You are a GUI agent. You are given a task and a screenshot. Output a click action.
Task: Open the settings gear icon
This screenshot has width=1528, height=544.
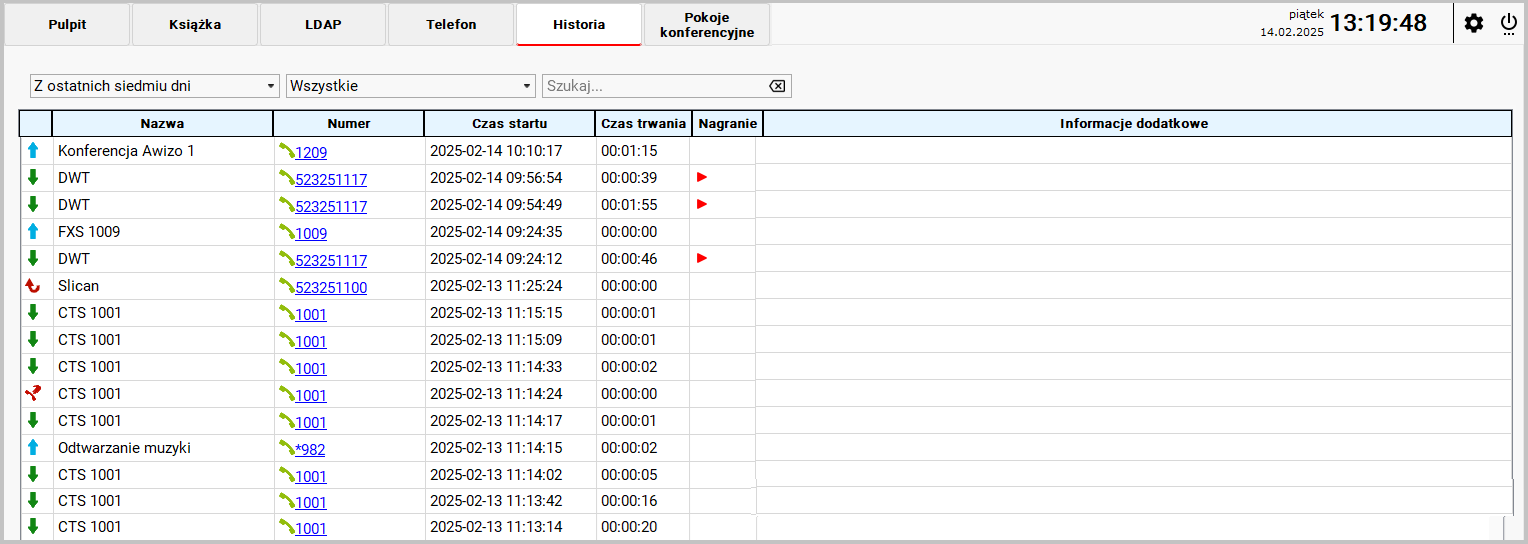[x=1474, y=23]
